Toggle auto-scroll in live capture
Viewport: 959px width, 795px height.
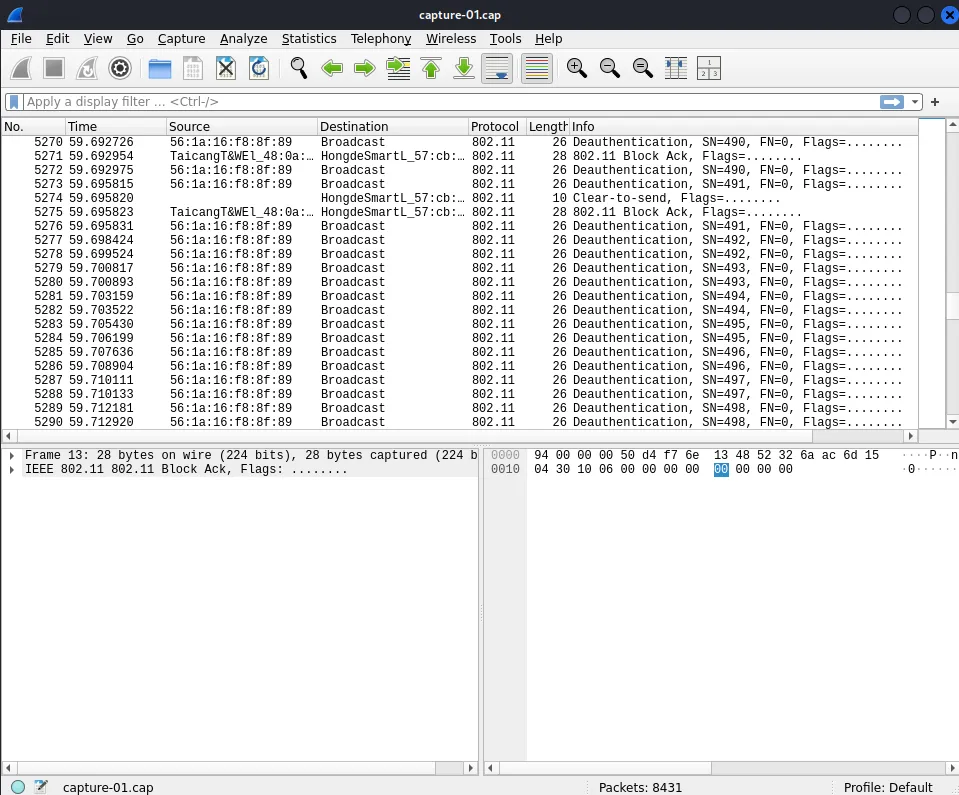click(497, 68)
